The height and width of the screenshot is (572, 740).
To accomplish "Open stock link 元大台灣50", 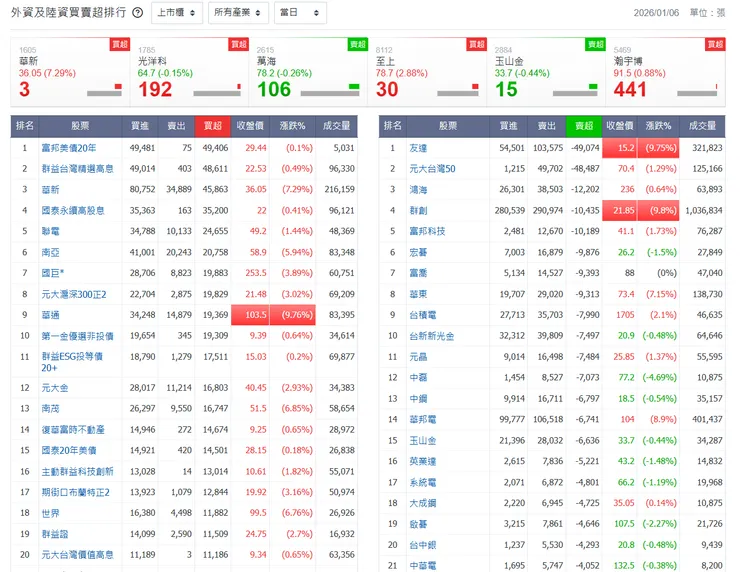I will click(432, 169).
